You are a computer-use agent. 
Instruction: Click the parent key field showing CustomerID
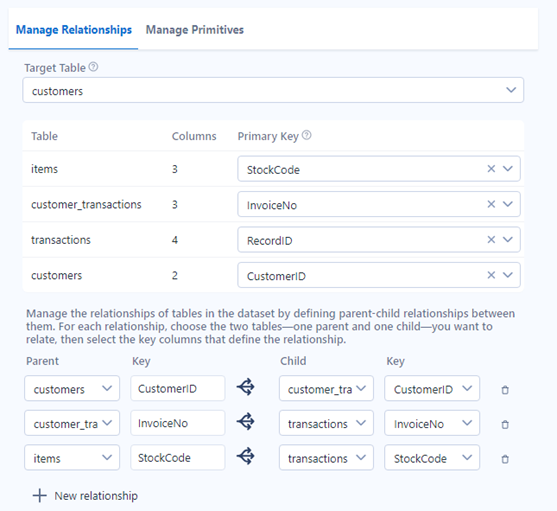click(x=178, y=388)
